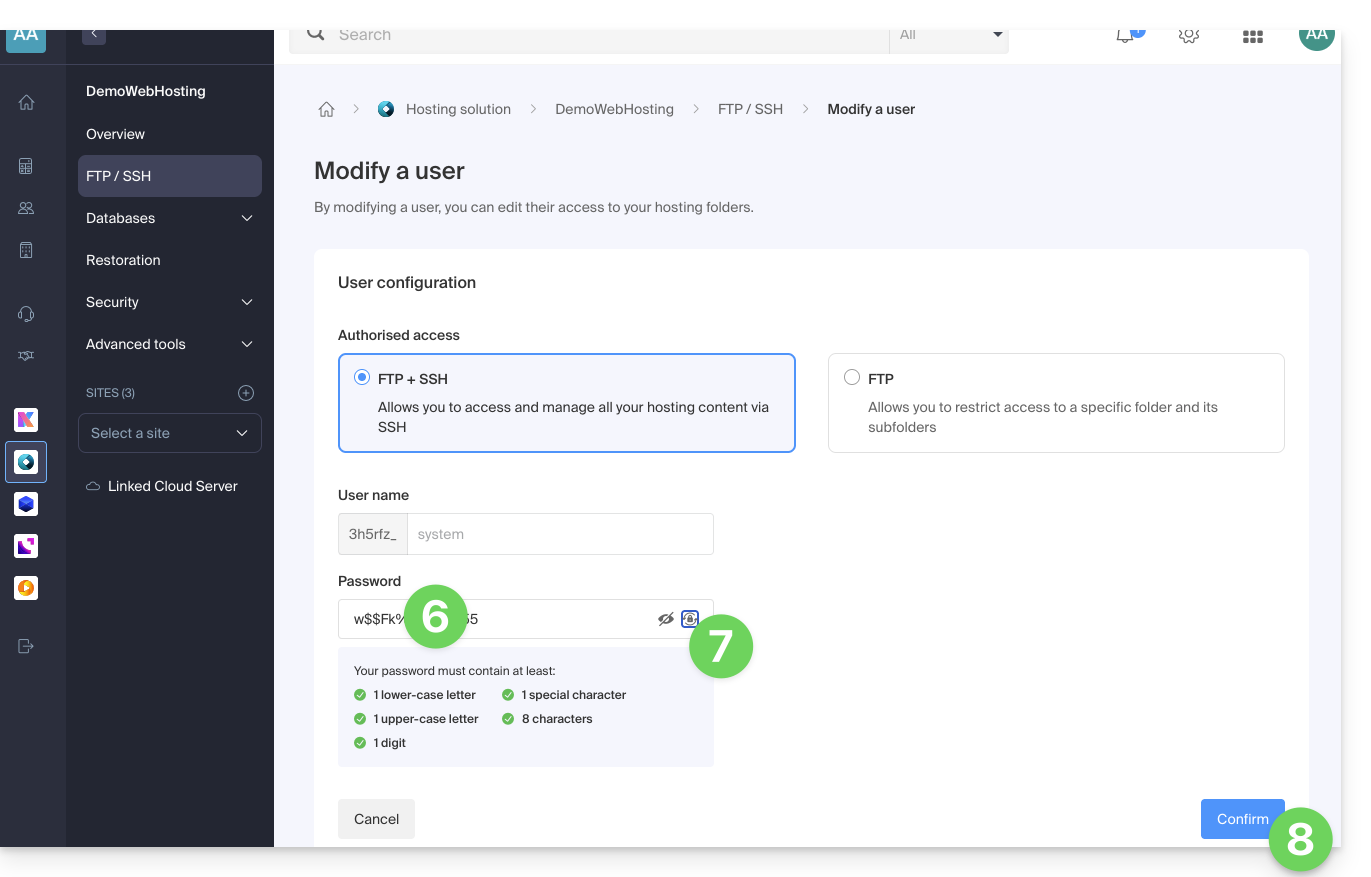1371x877 pixels.
Task: Click the logout icon in sidebar
Action: pyautogui.click(x=27, y=646)
